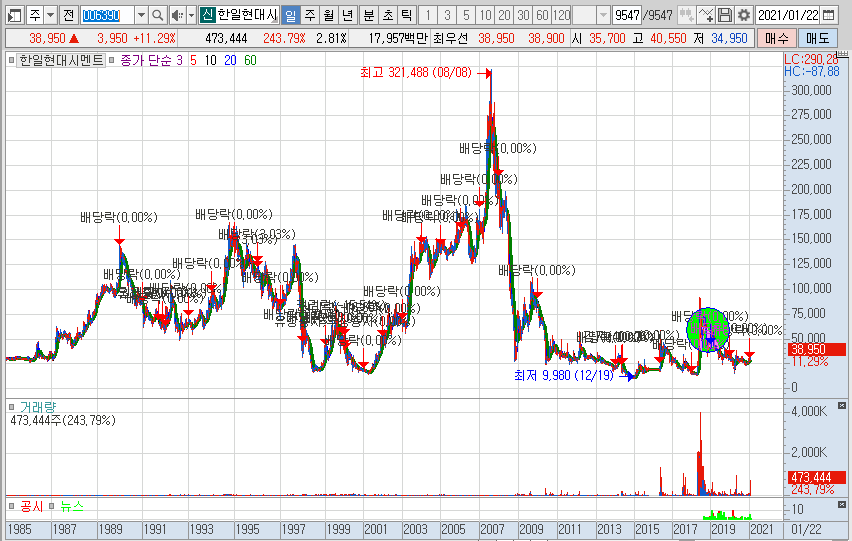Switch chart to 분 (minute) period
Image resolution: width=852 pixels, height=541 pixels.
coord(368,15)
